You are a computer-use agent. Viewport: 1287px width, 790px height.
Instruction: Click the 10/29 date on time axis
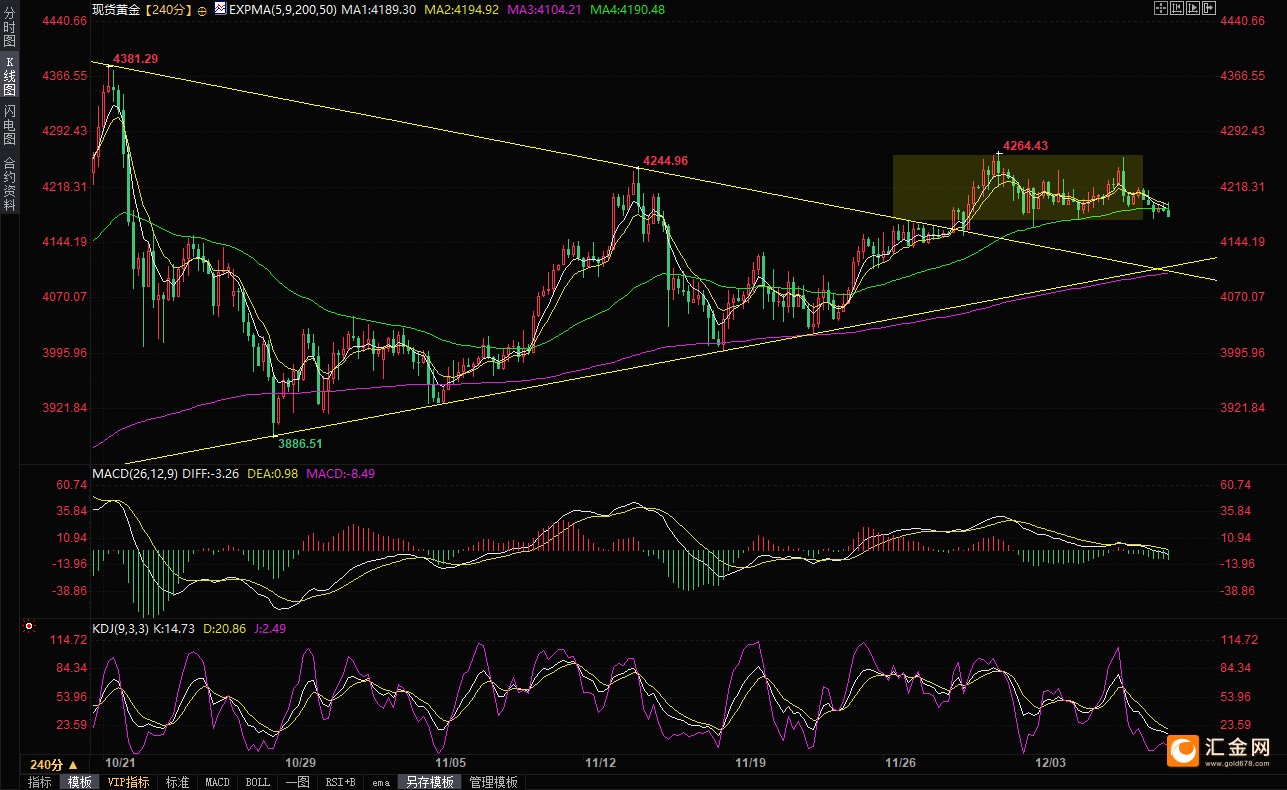(300, 763)
